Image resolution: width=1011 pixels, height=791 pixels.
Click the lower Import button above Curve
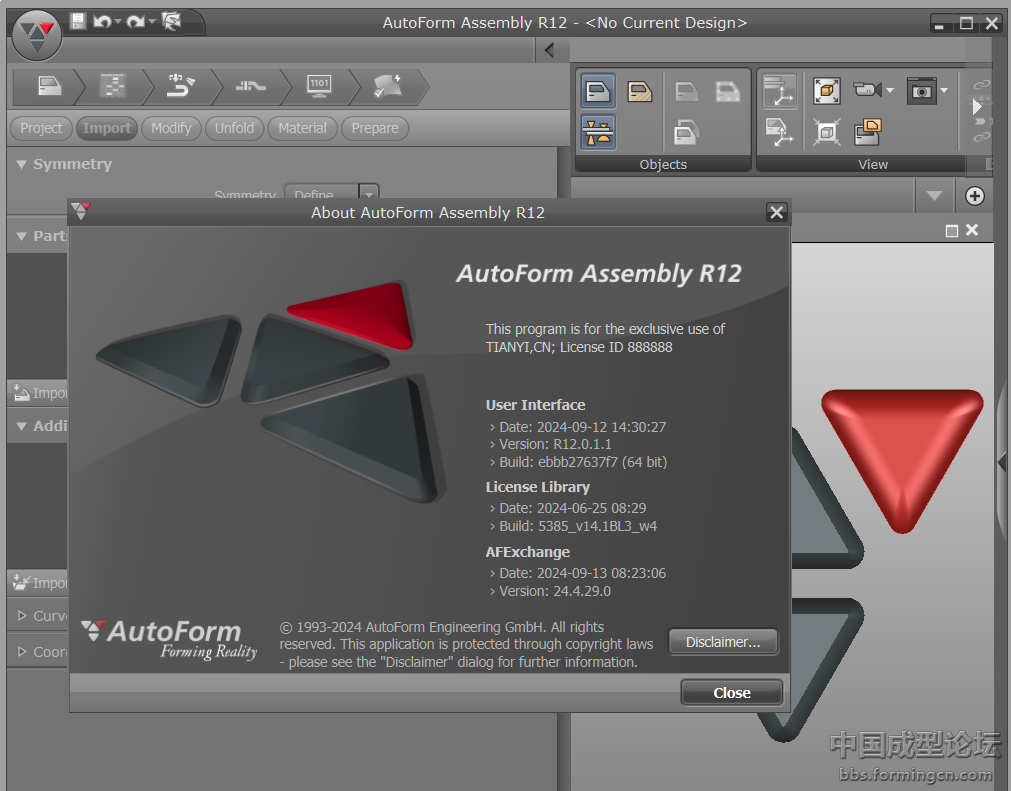(38, 583)
